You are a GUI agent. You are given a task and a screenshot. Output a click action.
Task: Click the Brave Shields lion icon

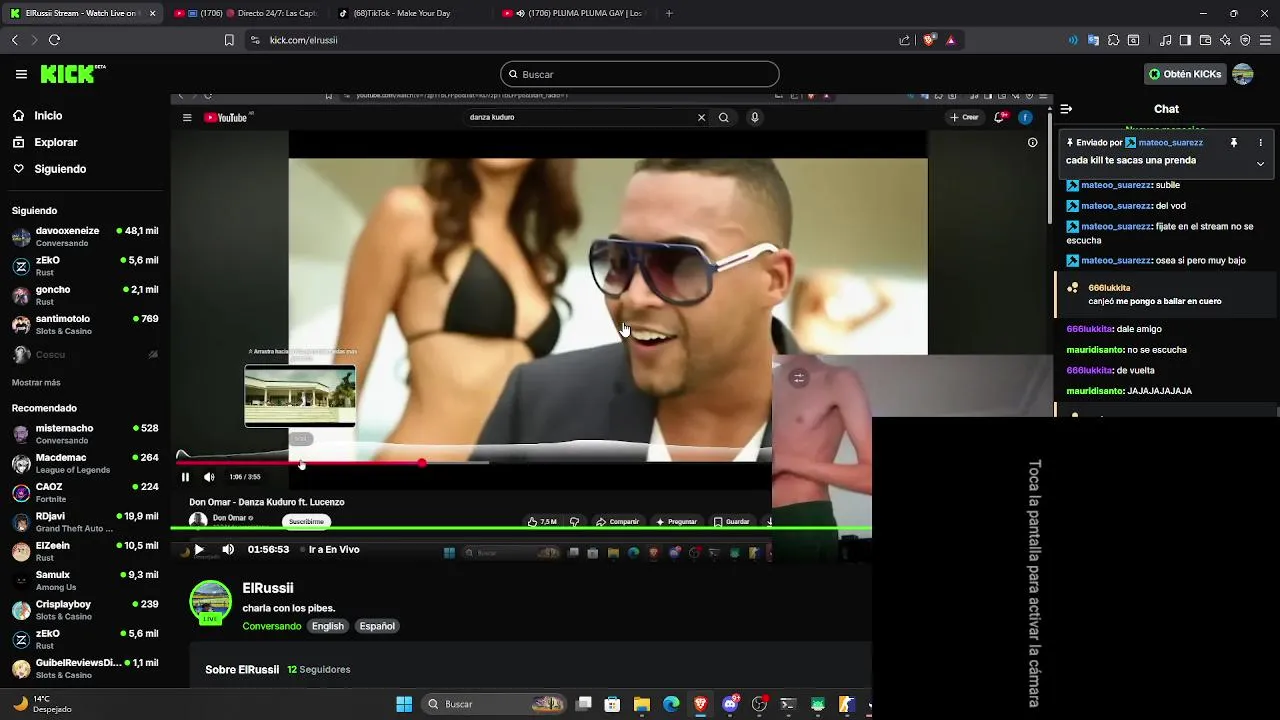point(929,40)
